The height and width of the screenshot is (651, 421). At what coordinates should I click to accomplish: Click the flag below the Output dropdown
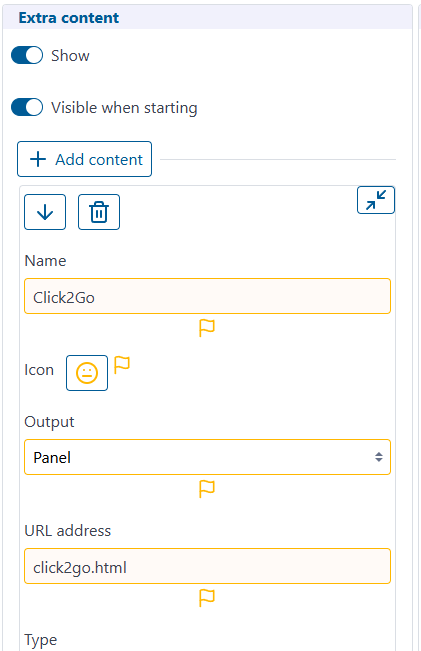pyautogui.click(x=207, y=489)
